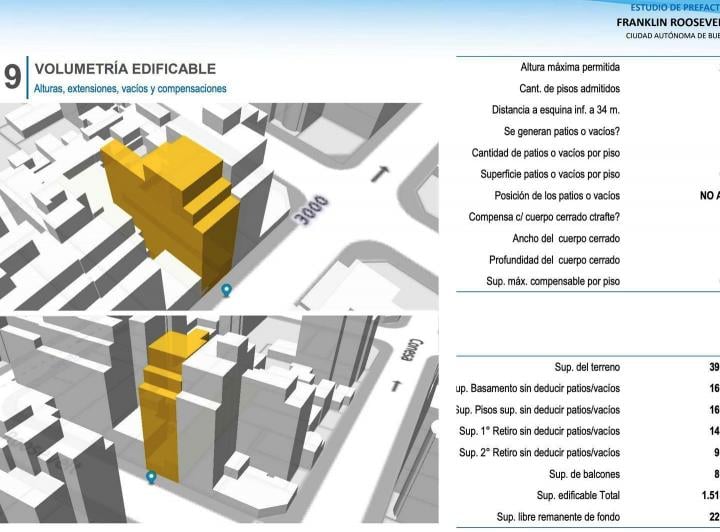Click the row "Altura máxima permitida"

click(570, 67)
